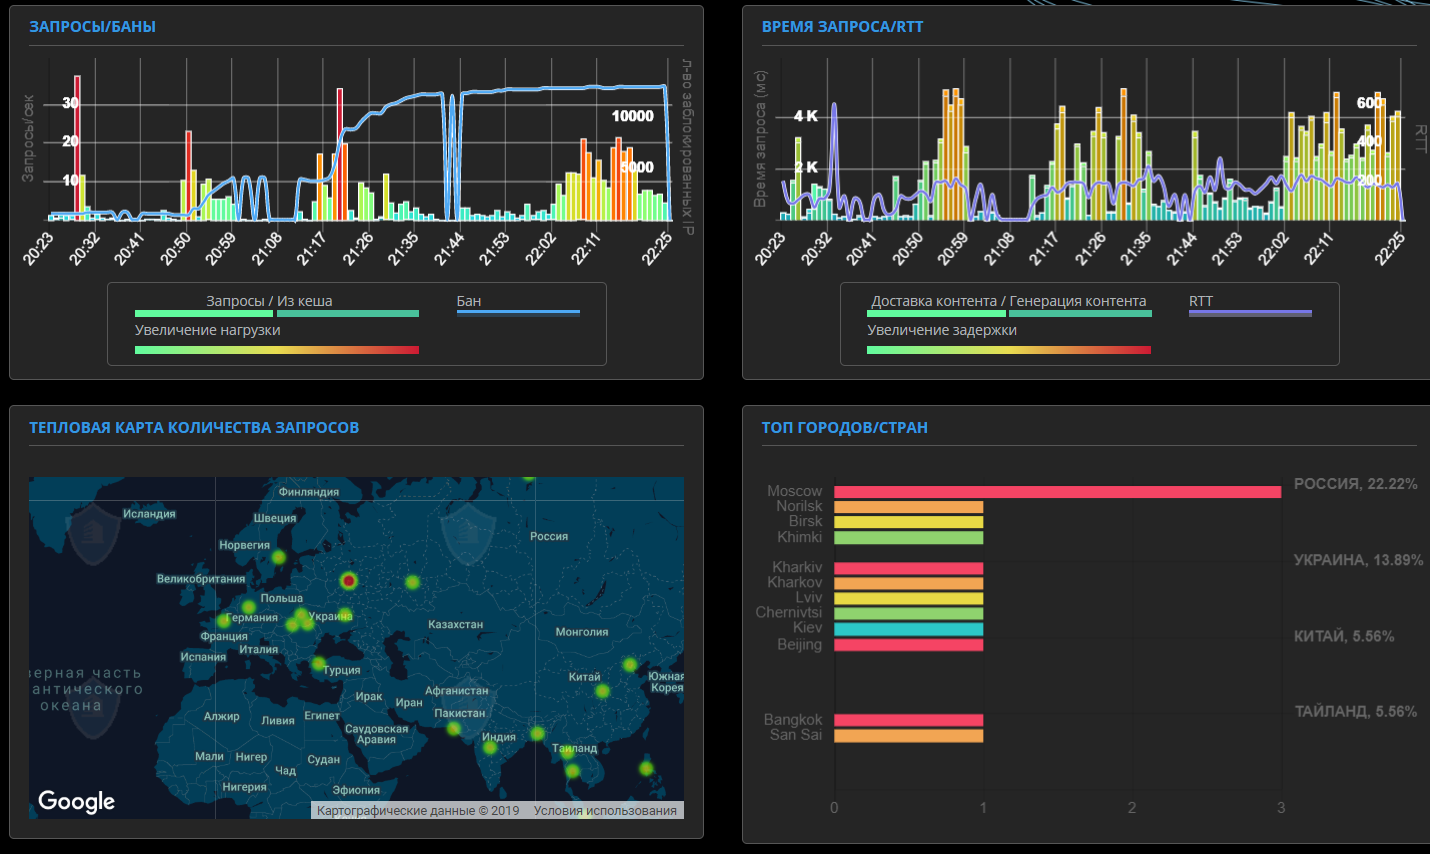1430x854 pixels.
Task: Click the heatmap dot near Норвегия
Action: [279, 557]
